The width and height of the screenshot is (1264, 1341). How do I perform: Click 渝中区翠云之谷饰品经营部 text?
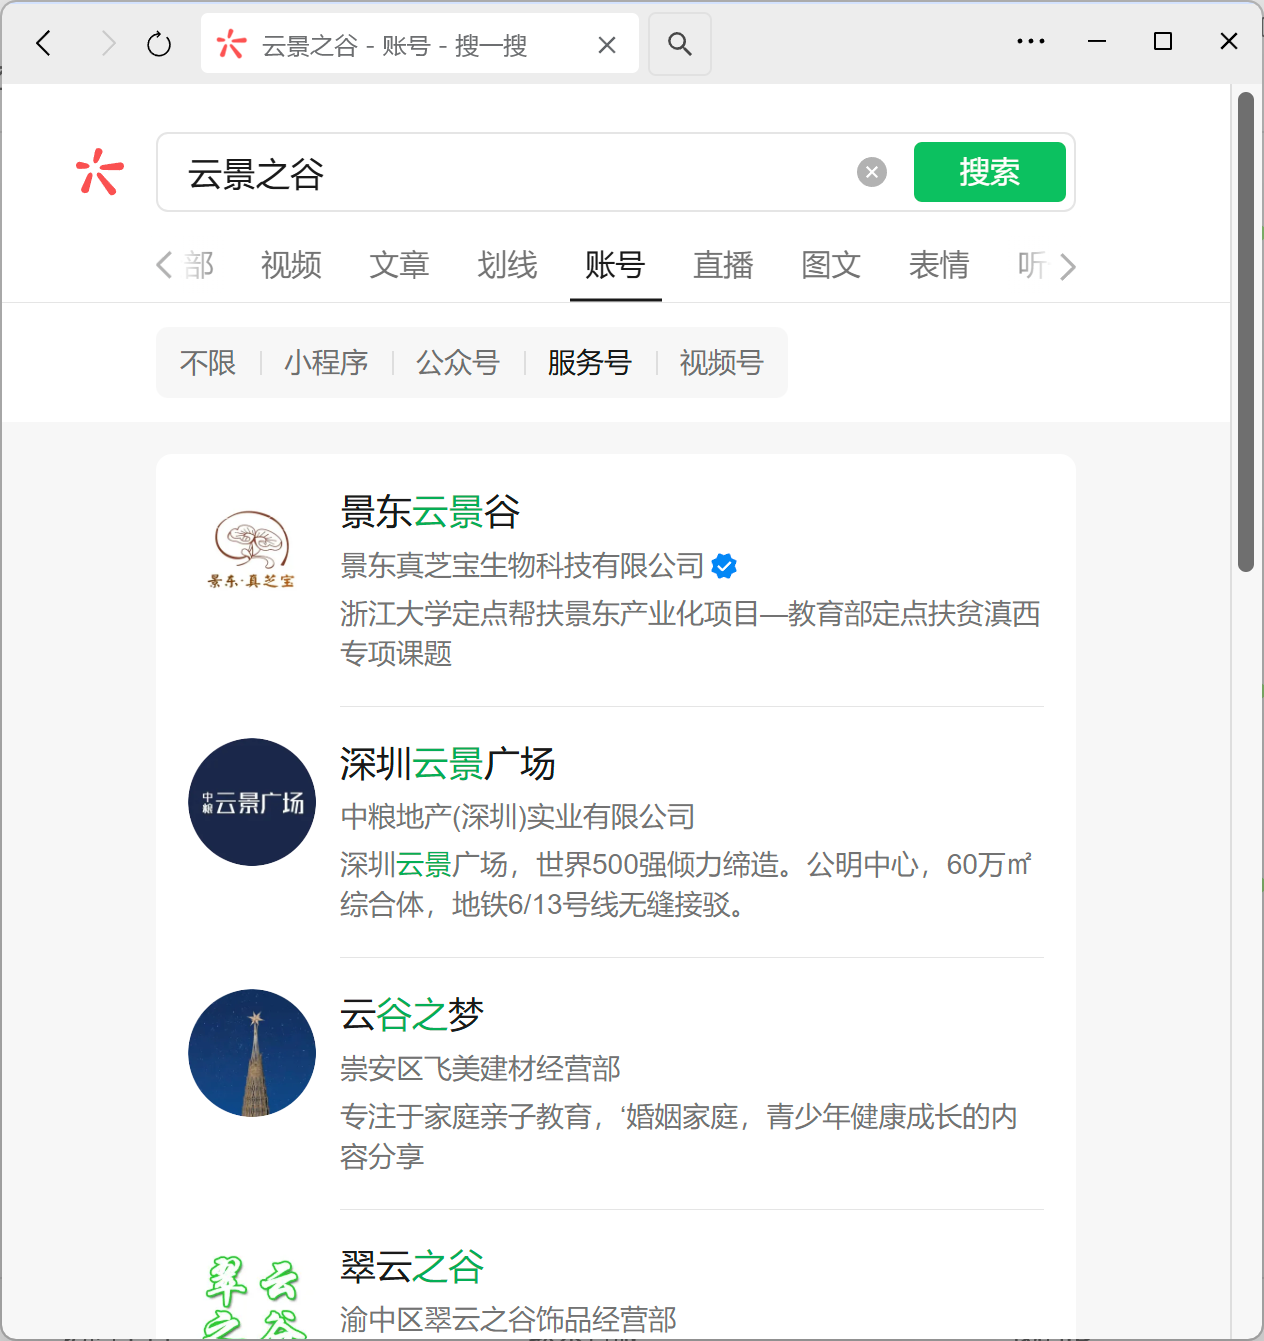508,1320
